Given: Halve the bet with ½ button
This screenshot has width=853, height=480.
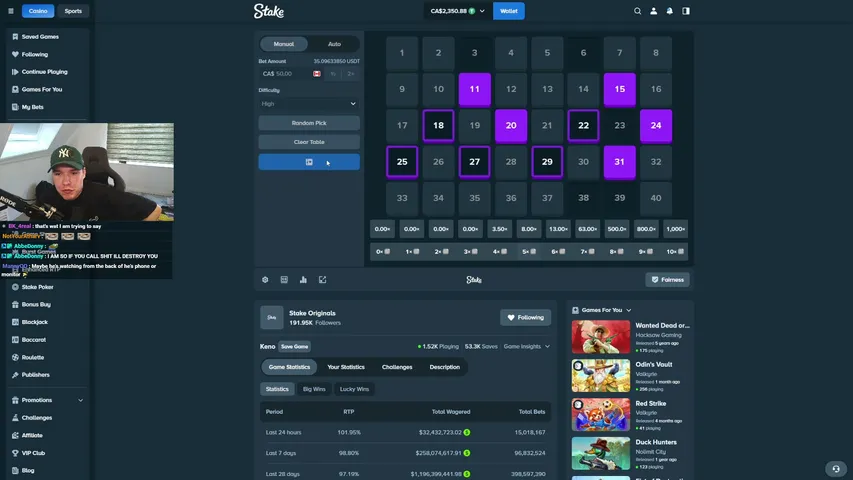Looking at the screenshot, I should [333, 73].
